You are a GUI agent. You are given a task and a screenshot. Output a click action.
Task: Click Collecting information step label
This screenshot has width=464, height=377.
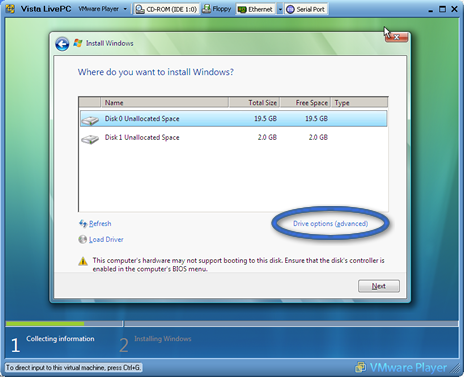(60, 339)
